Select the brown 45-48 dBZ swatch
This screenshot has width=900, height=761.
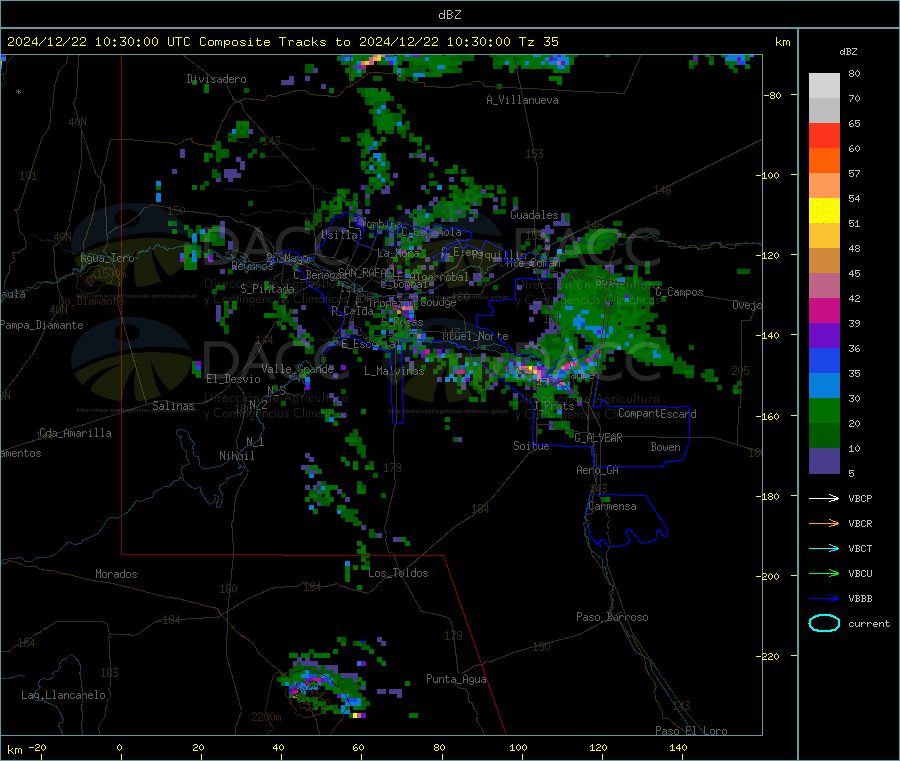824,261
